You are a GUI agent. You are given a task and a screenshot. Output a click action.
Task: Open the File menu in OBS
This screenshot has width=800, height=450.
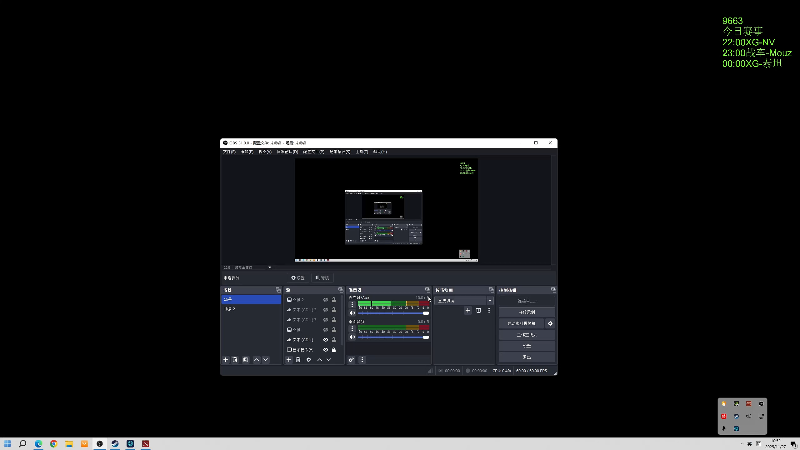229,152
